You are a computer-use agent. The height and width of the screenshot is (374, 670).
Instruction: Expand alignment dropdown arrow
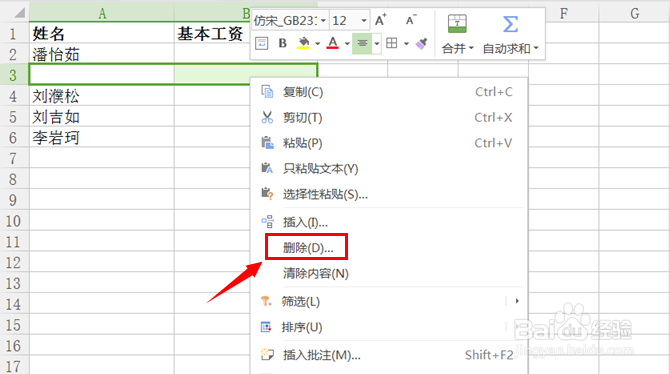tap(376, 44)
